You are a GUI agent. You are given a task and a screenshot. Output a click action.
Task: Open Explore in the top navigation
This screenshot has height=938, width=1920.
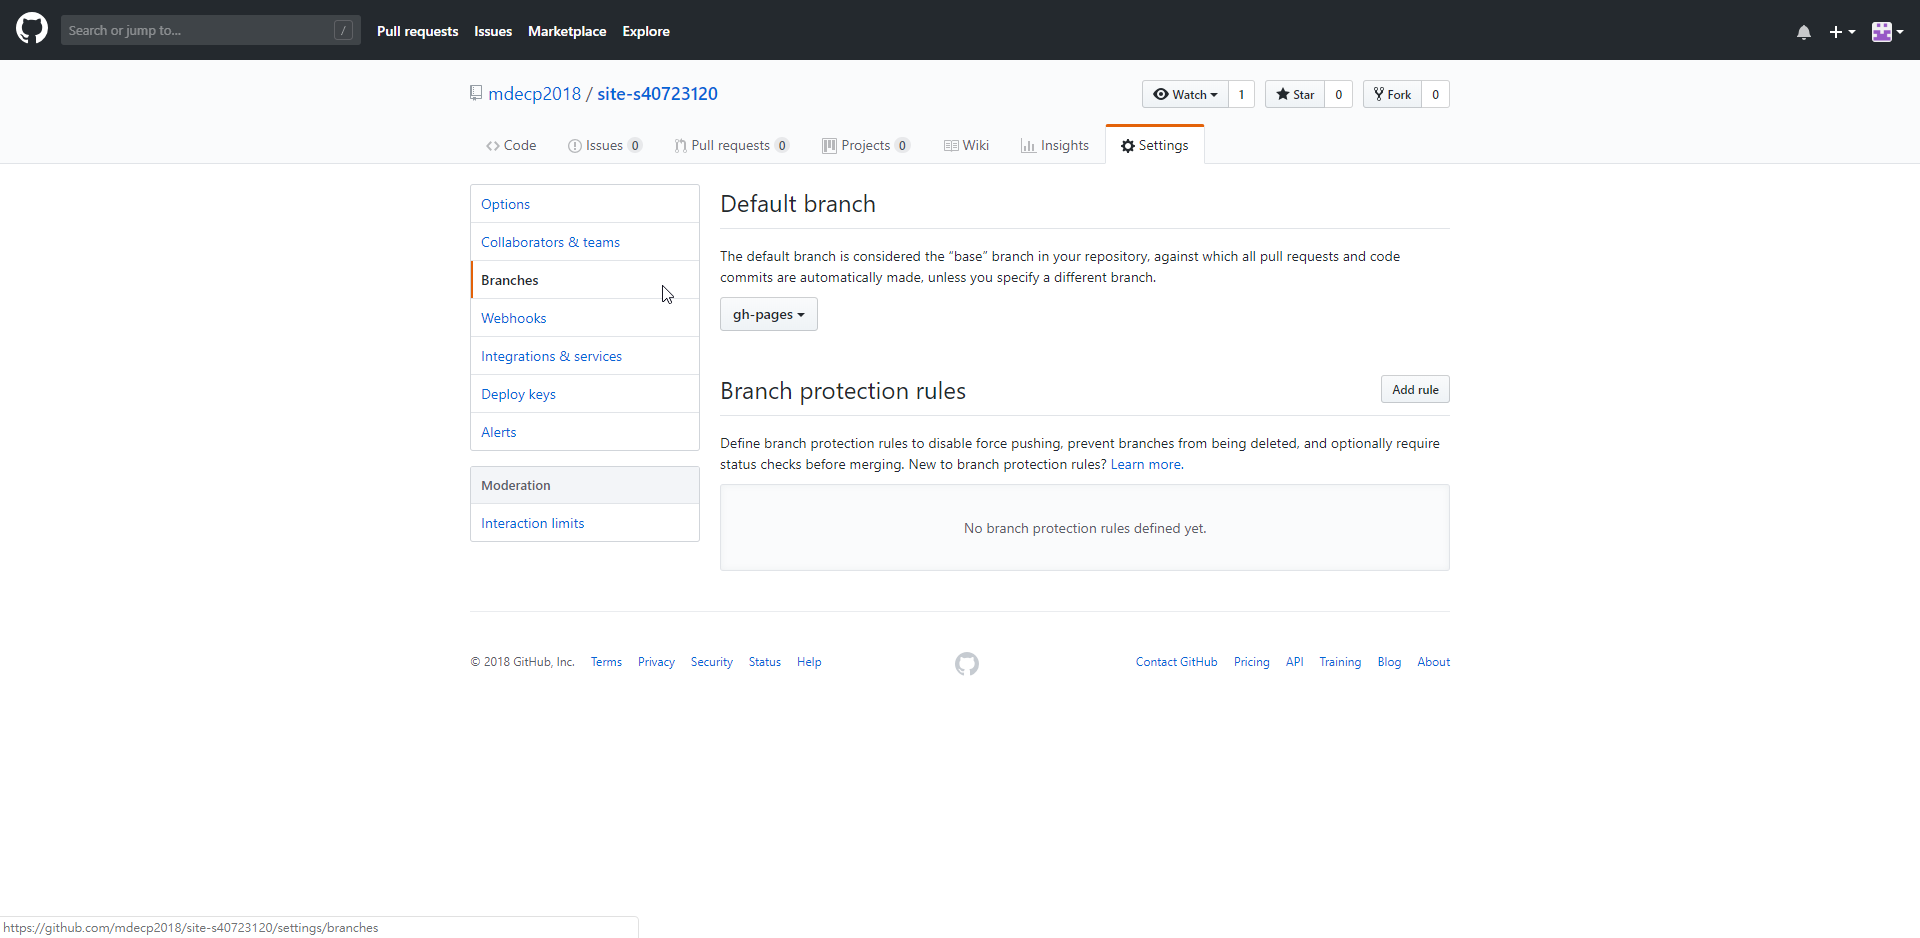(646, 31)
